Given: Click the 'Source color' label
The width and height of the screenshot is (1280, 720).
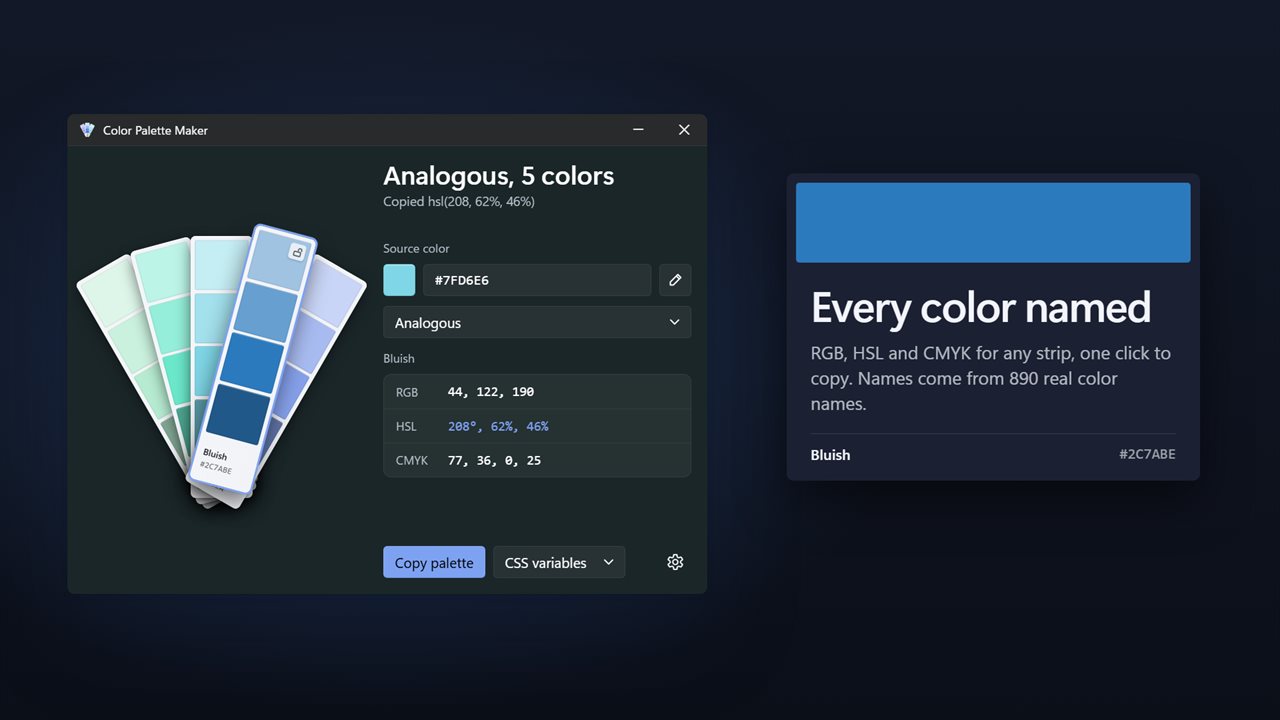Looking at the screenshot, I should pyautogui.click(x=416, y=248).
